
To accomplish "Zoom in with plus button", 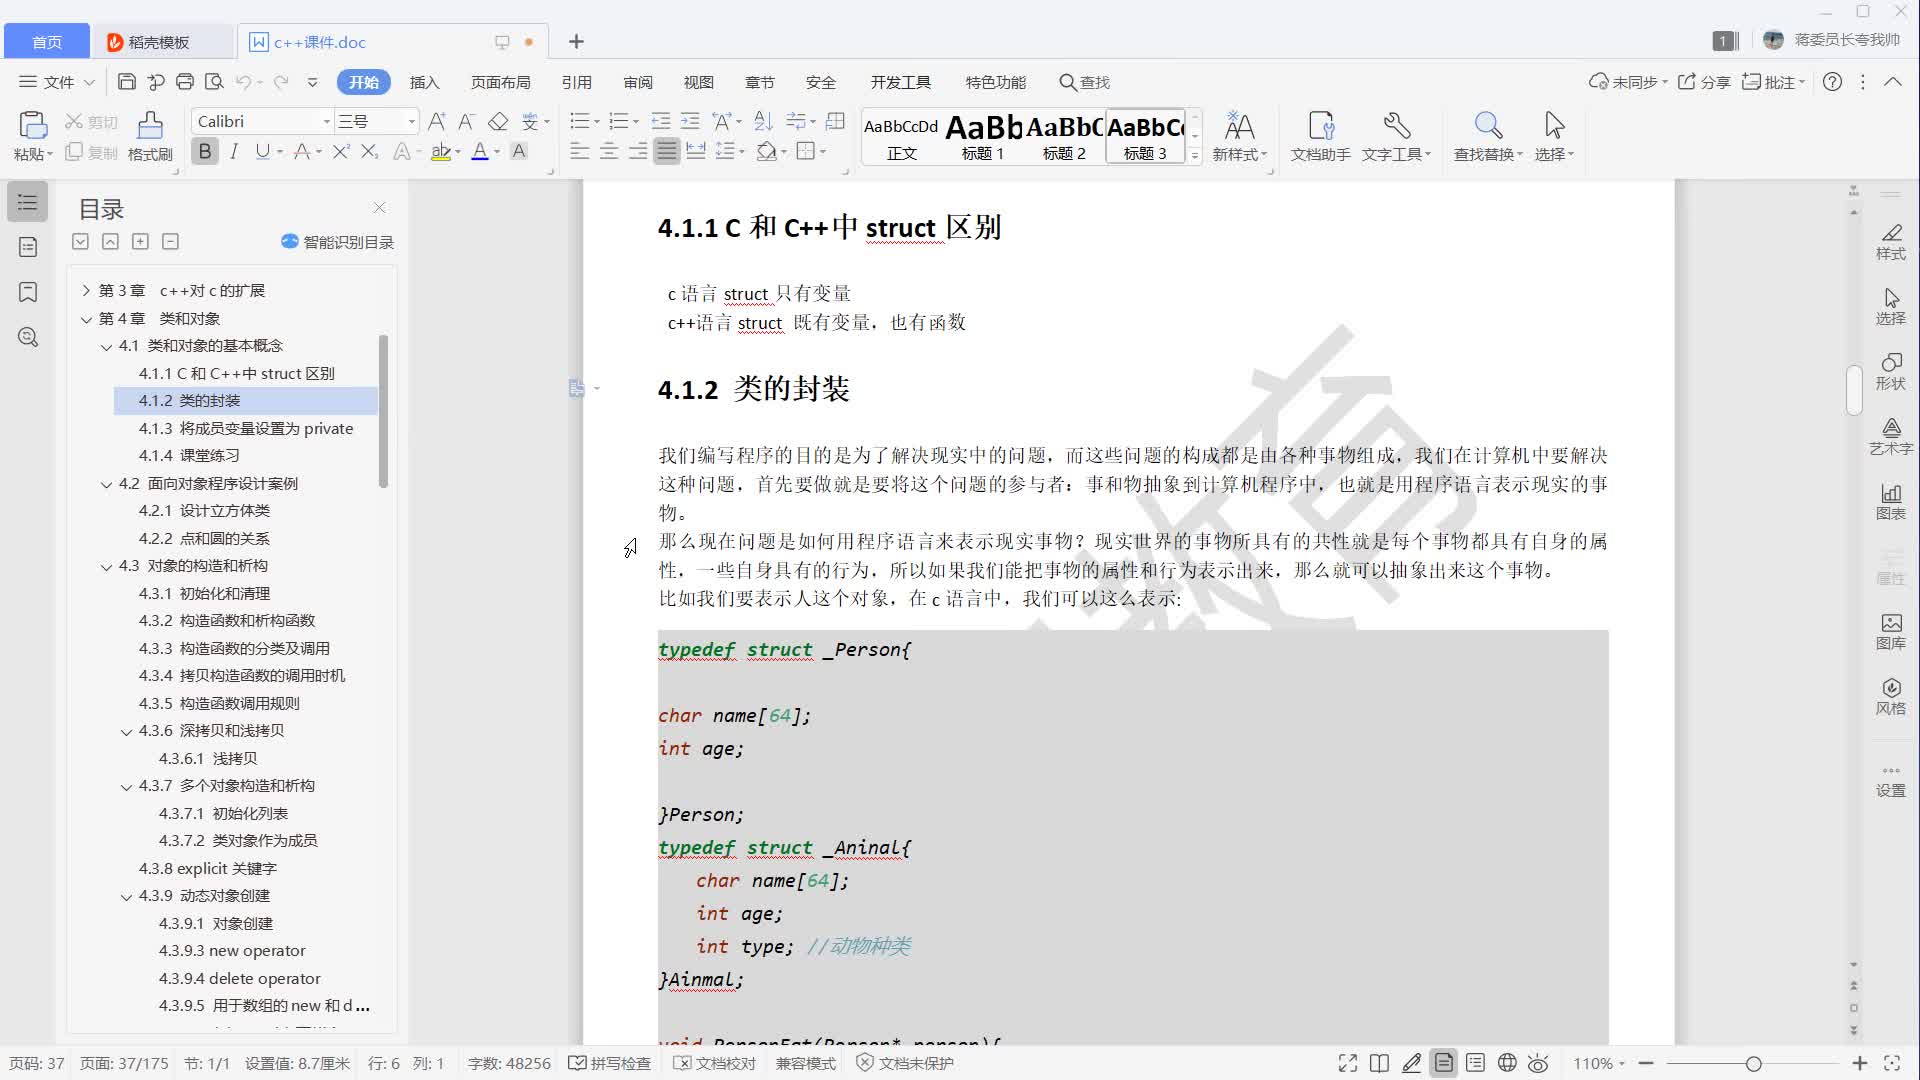I will [1859, 1063].
